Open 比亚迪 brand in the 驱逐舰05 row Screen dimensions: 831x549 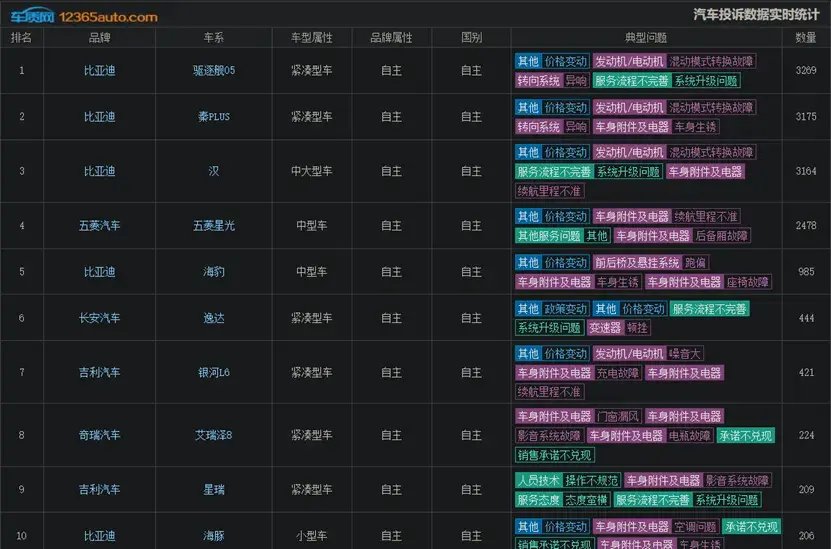click(99, 70)
